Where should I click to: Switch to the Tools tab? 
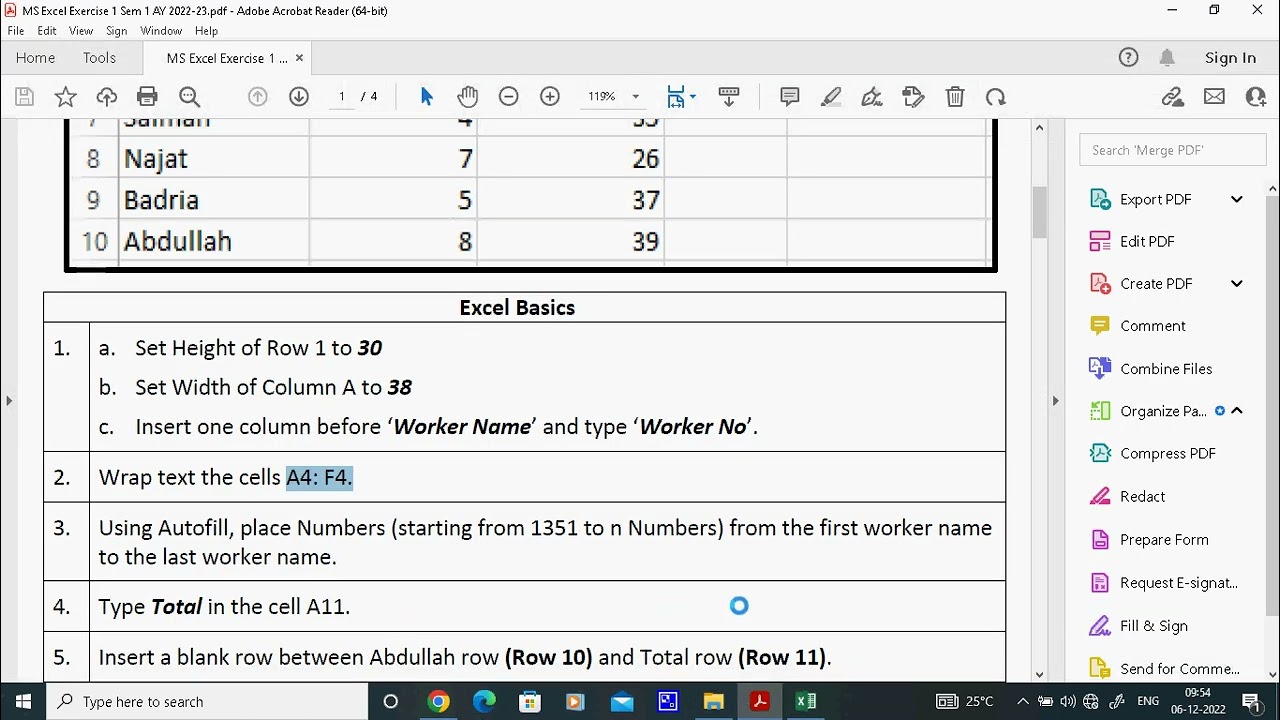coord(99,58)
